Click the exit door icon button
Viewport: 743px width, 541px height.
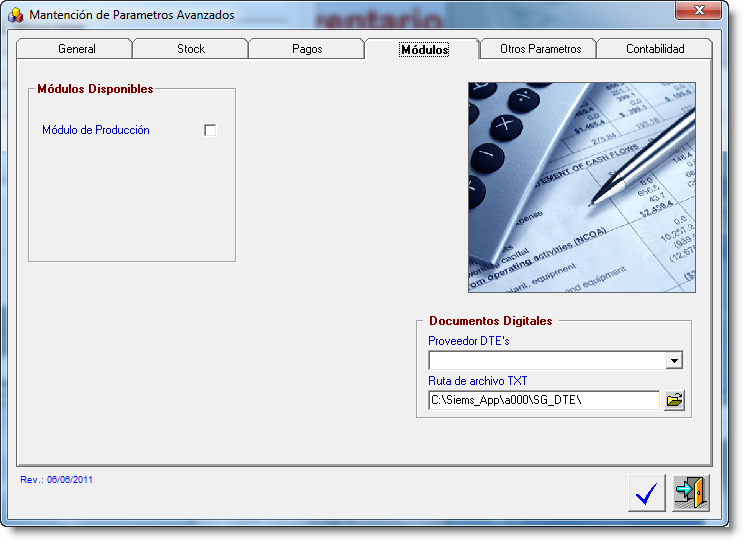pos(691,493)
